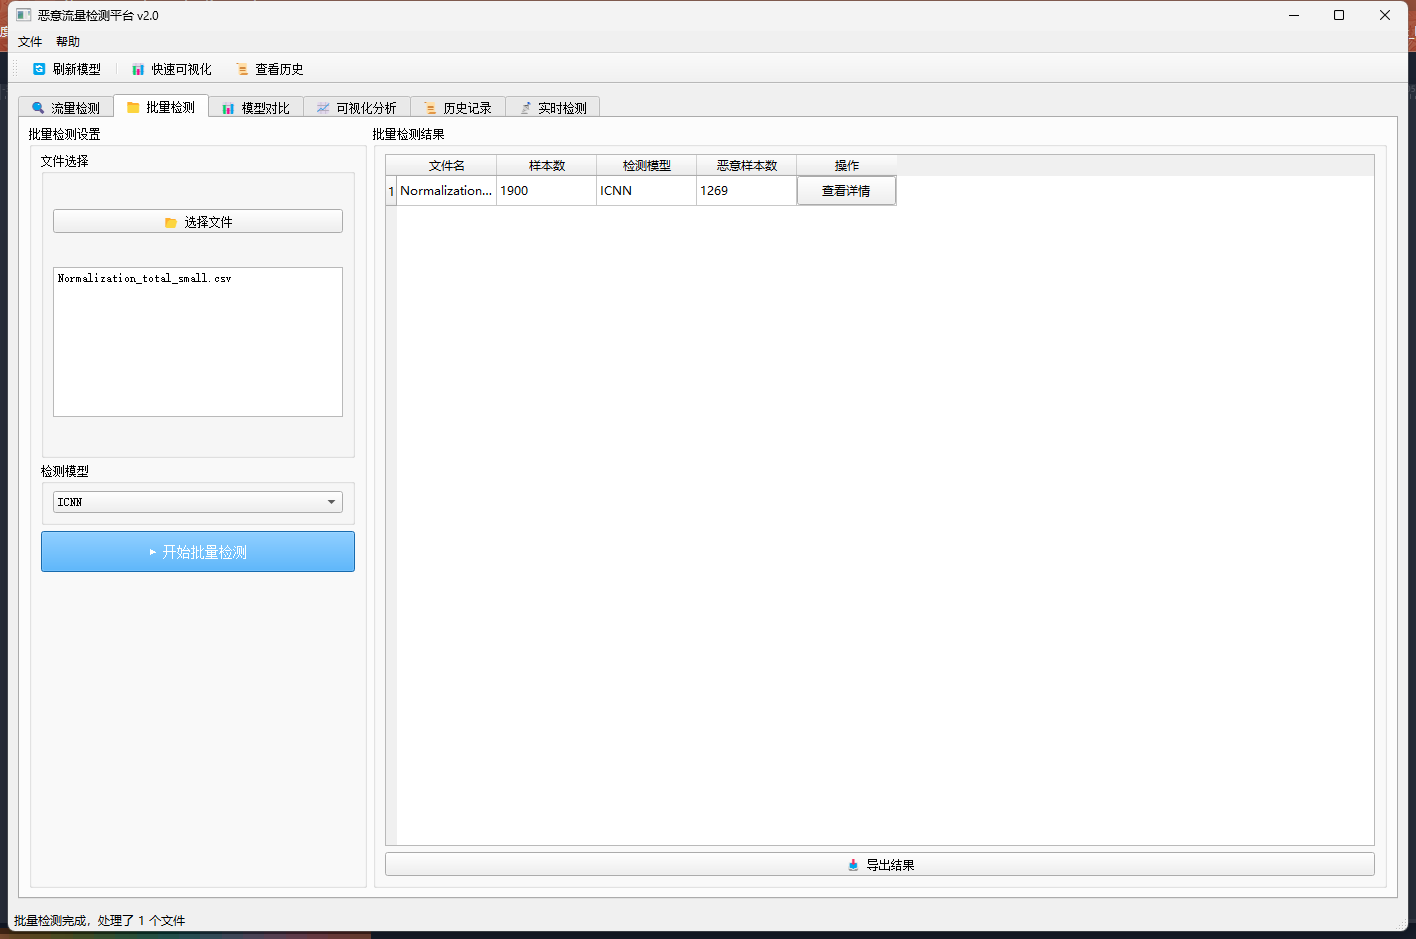
Task: Select Normalization_total_small.csv in the file list
Action: (144, 279)
